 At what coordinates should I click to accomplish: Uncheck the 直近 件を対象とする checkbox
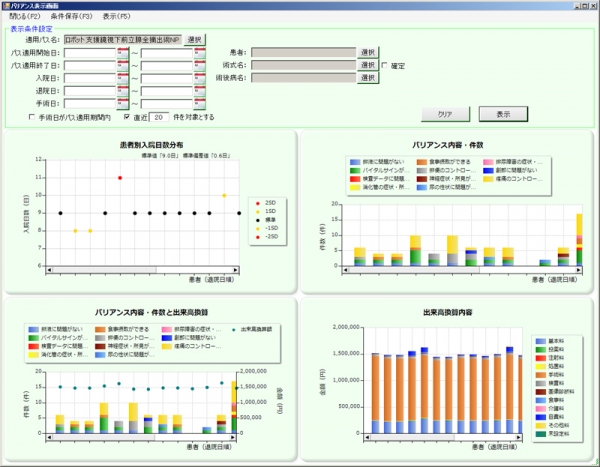pyautogui.click(x=126, y=117)
